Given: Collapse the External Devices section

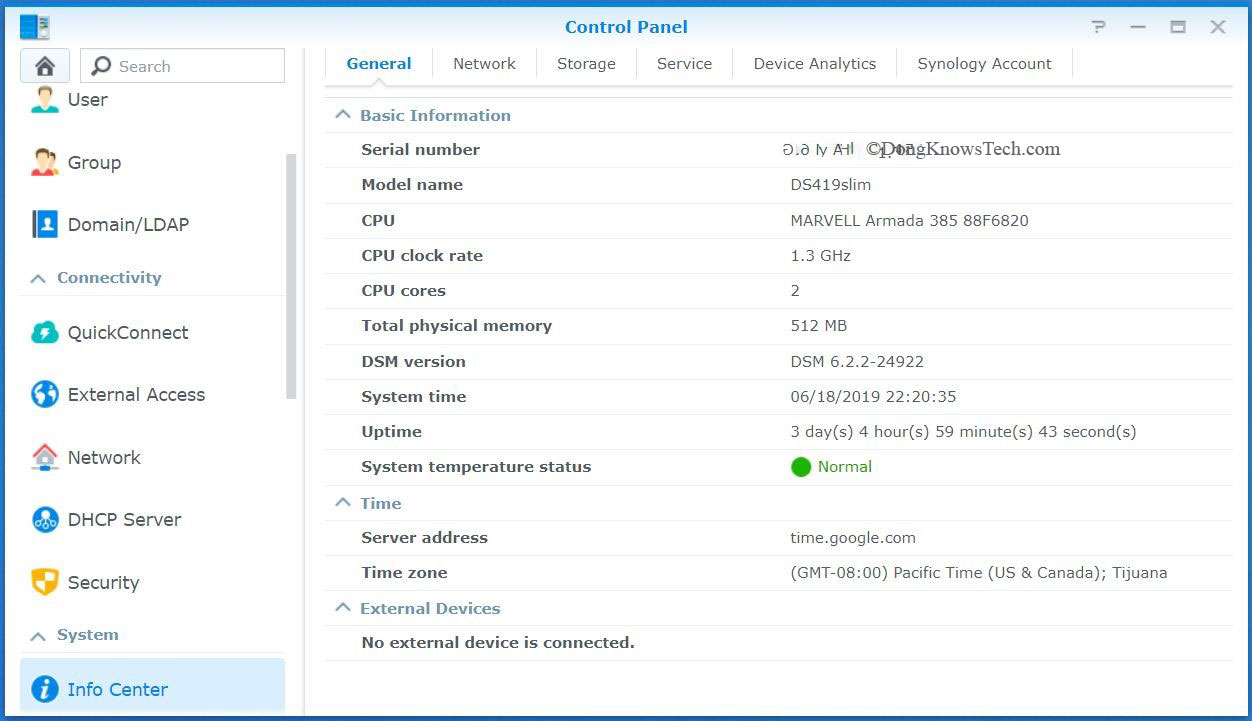Looking at the screenshot, I should pyautogui.click(x=343, y=608).
